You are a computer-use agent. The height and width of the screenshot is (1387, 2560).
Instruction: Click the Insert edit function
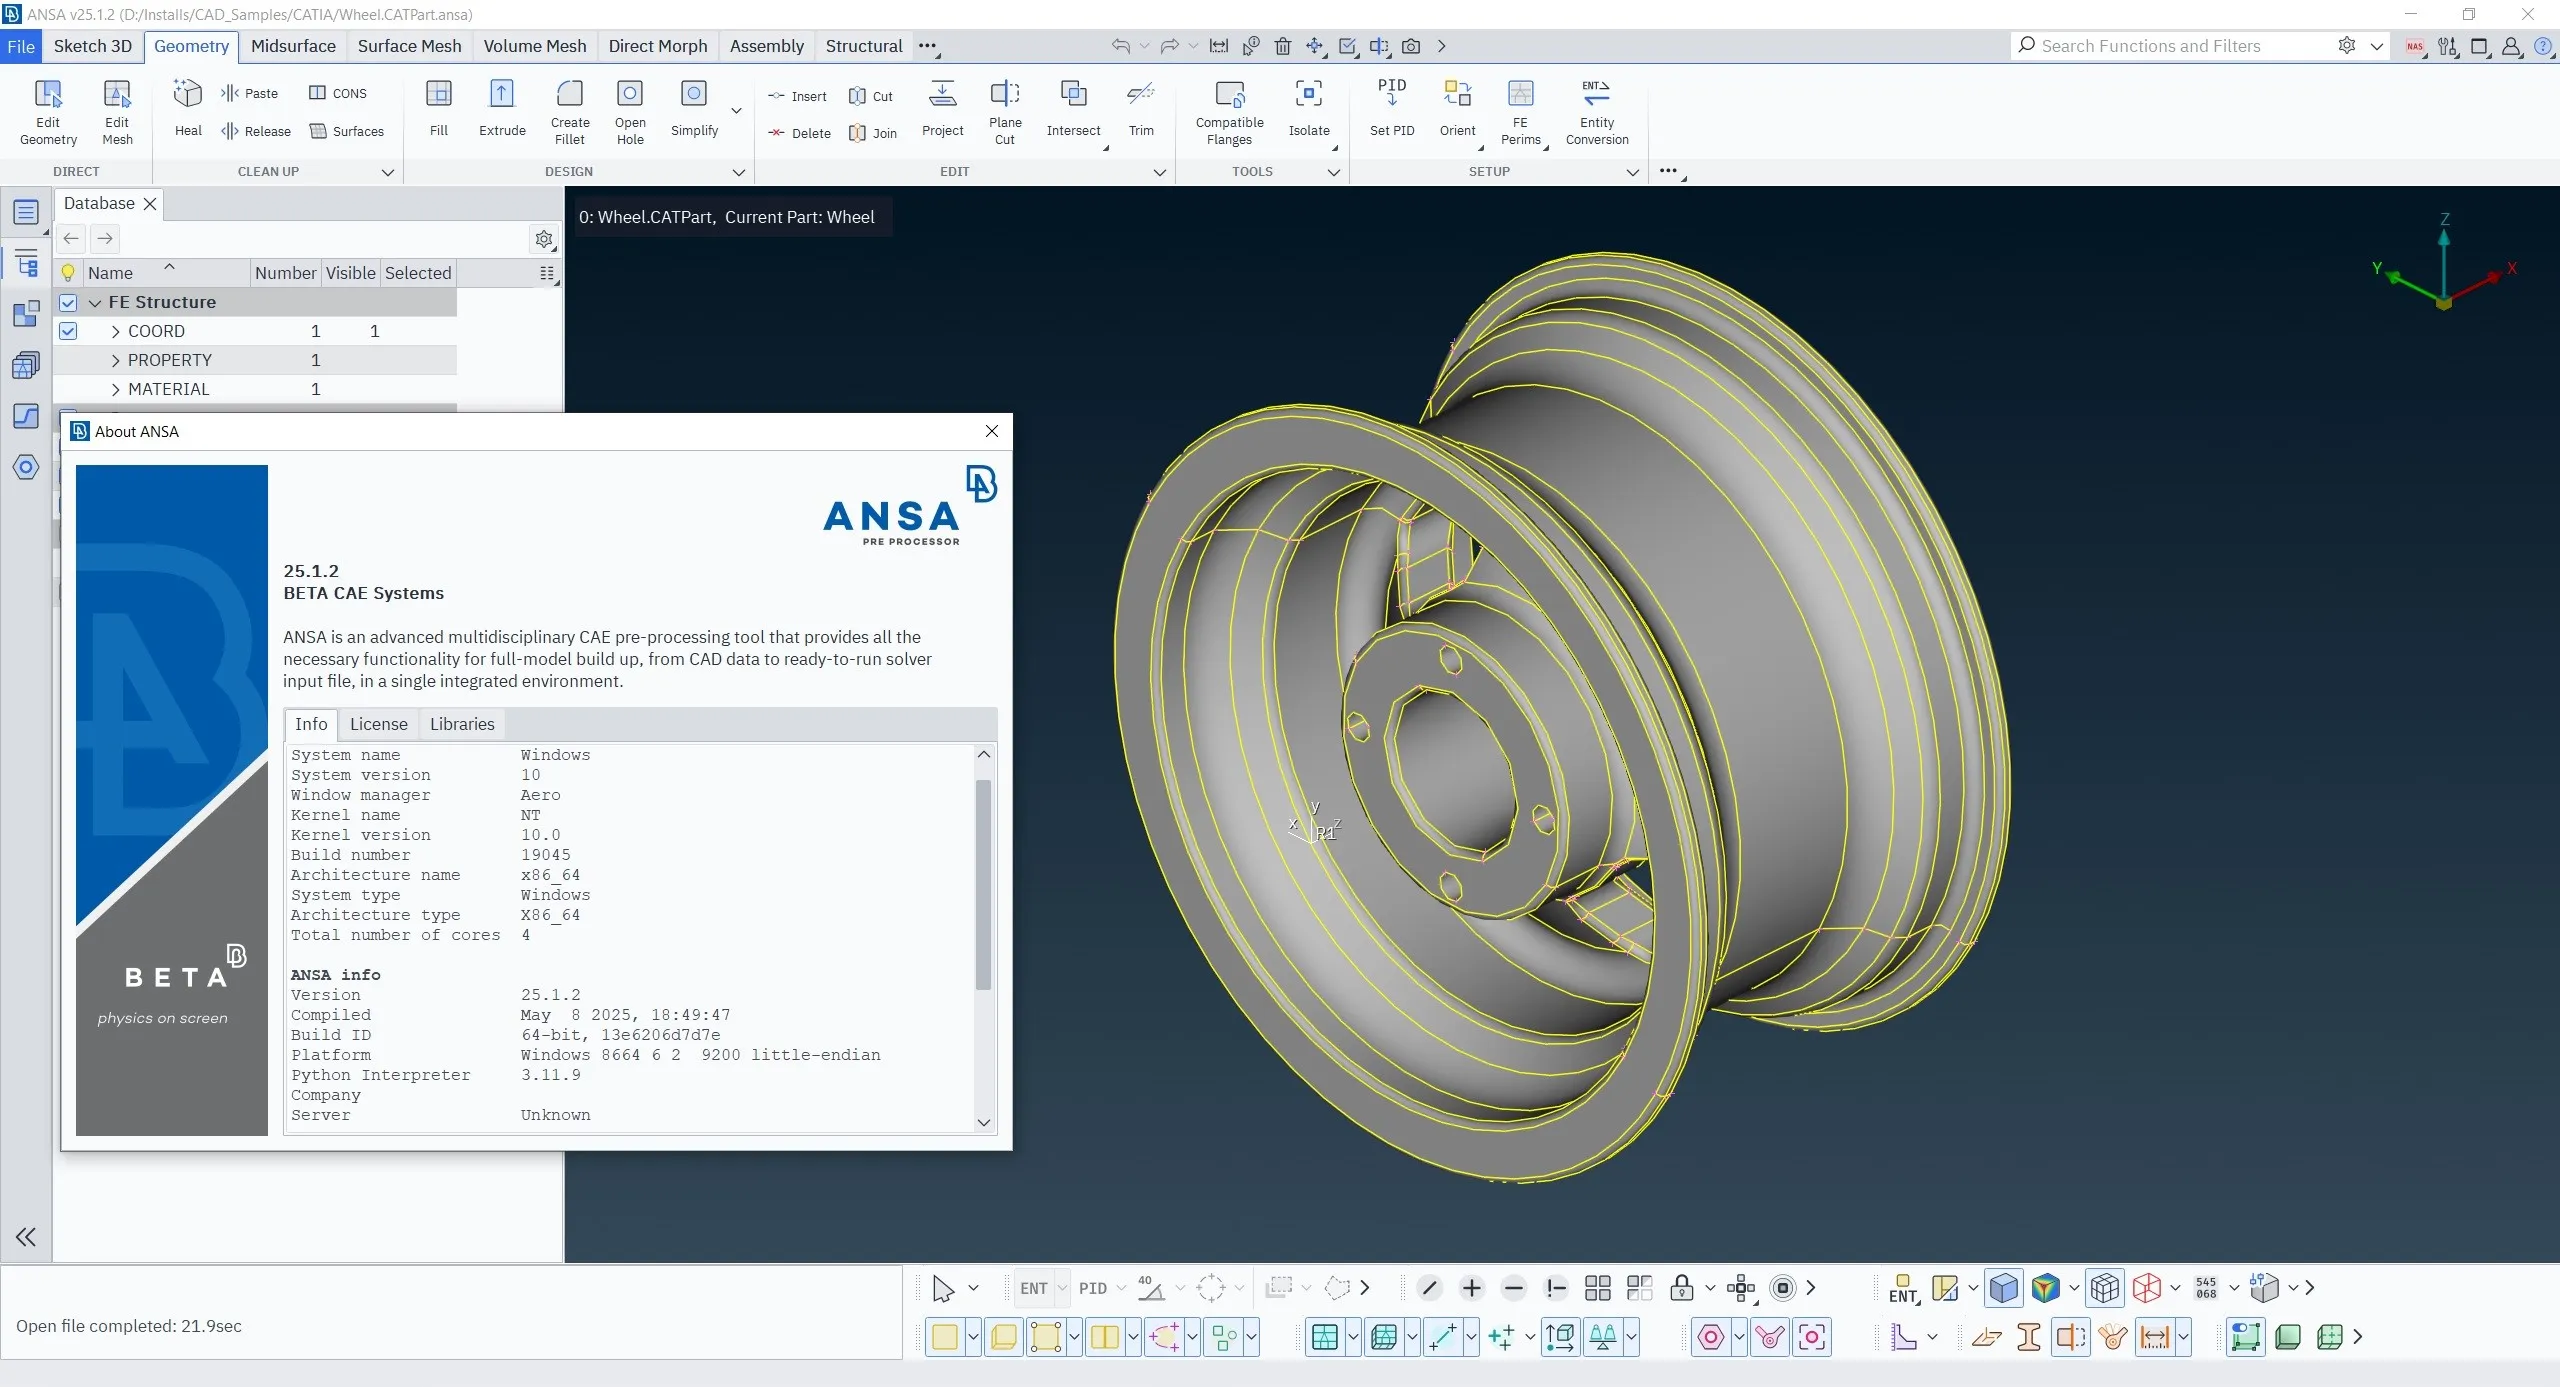[797, 96]
